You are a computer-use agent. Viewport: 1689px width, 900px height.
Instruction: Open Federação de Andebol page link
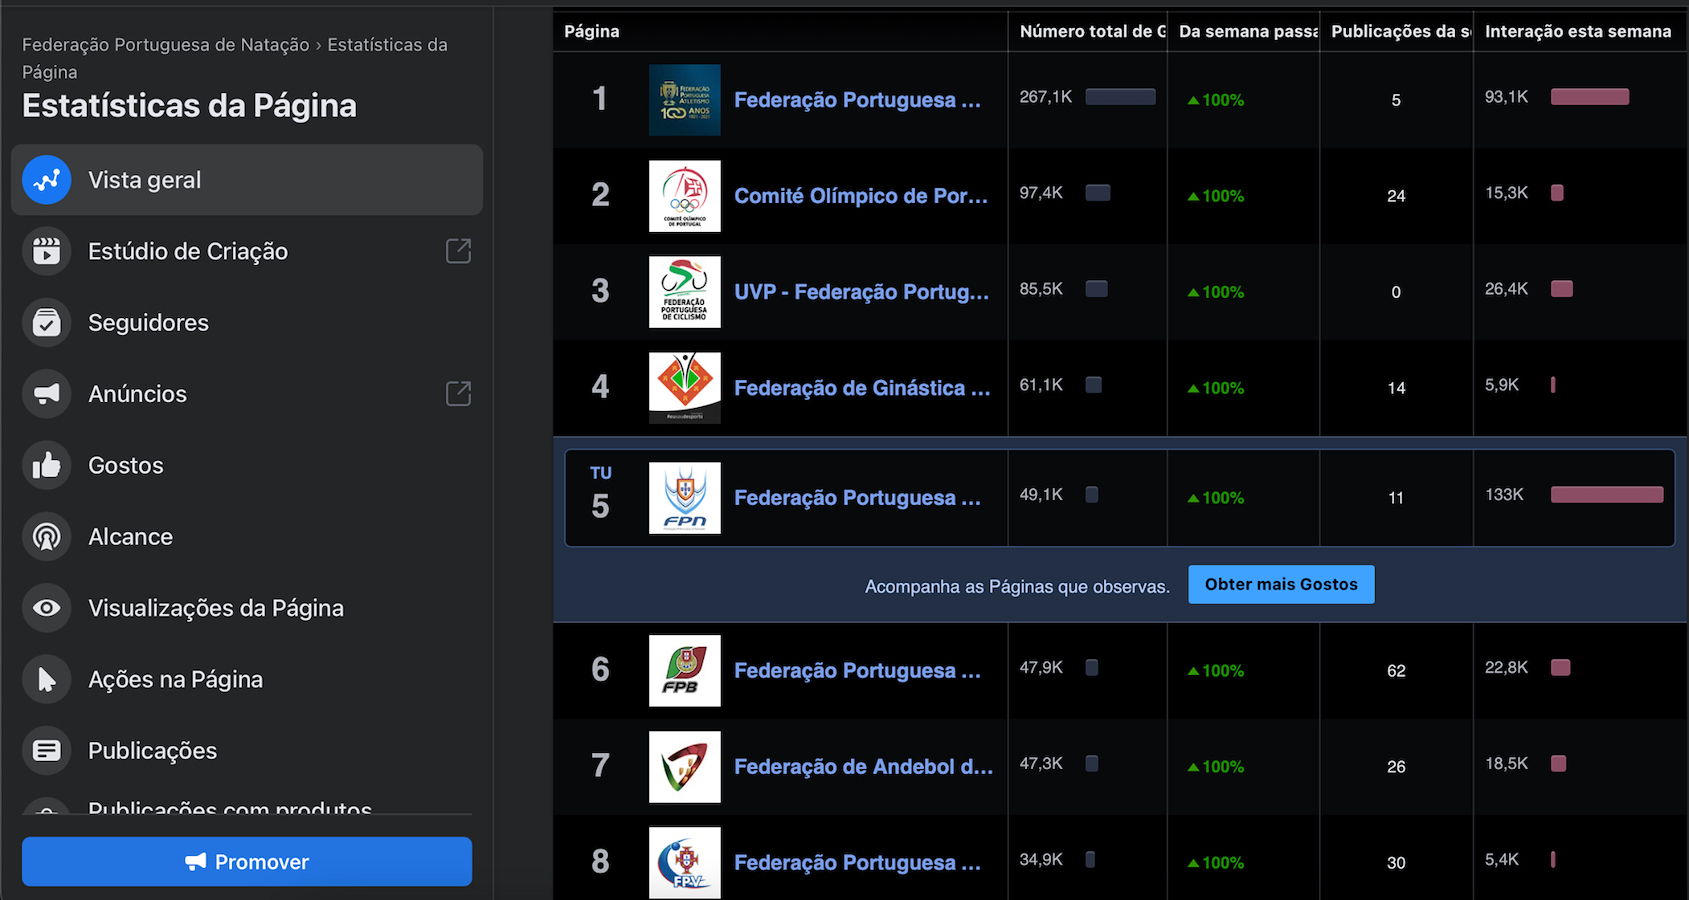(863, 767)
